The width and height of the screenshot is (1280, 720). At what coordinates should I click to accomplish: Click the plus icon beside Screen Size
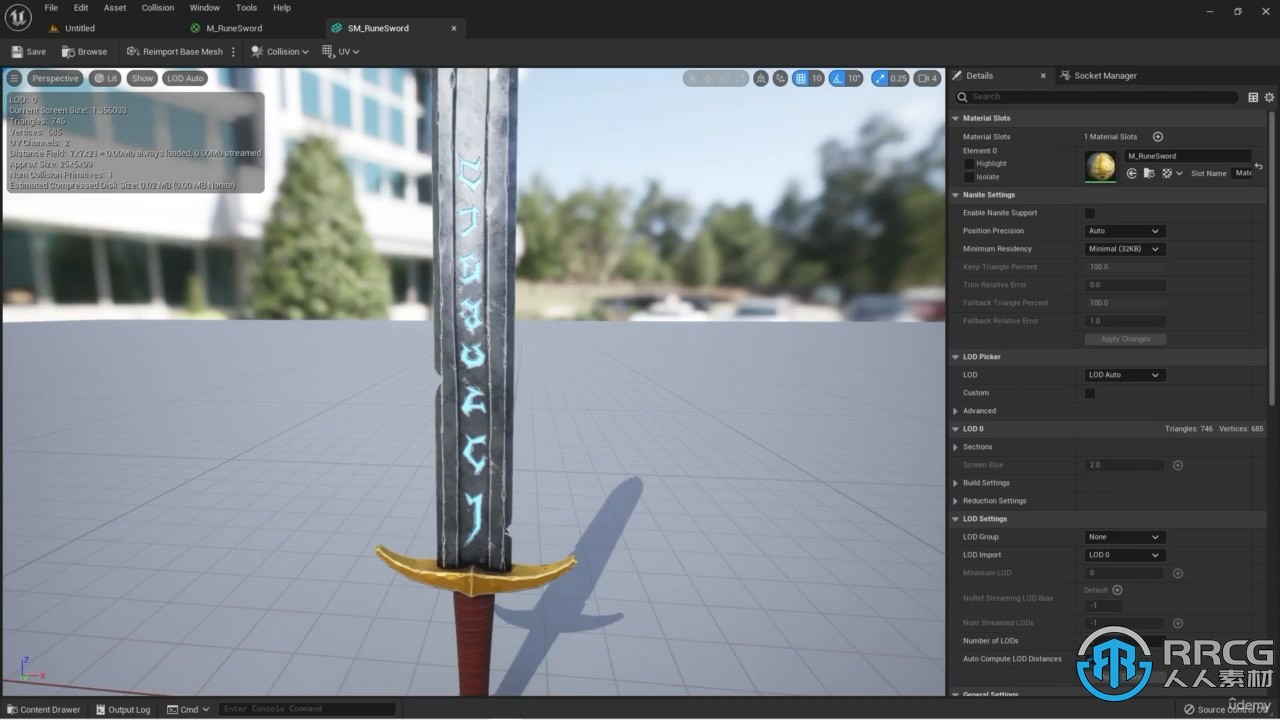pyautogui.click(x=1178, y=465)
